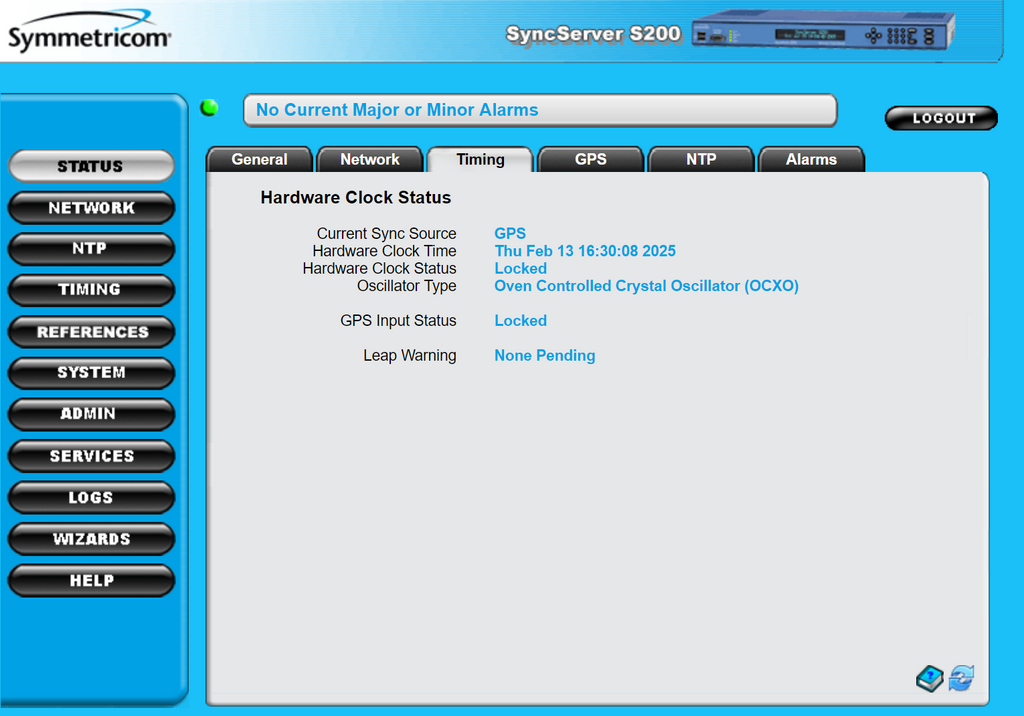Go to the NTP sidebar section
The image size is (1024, 716).
coord(91,249)
